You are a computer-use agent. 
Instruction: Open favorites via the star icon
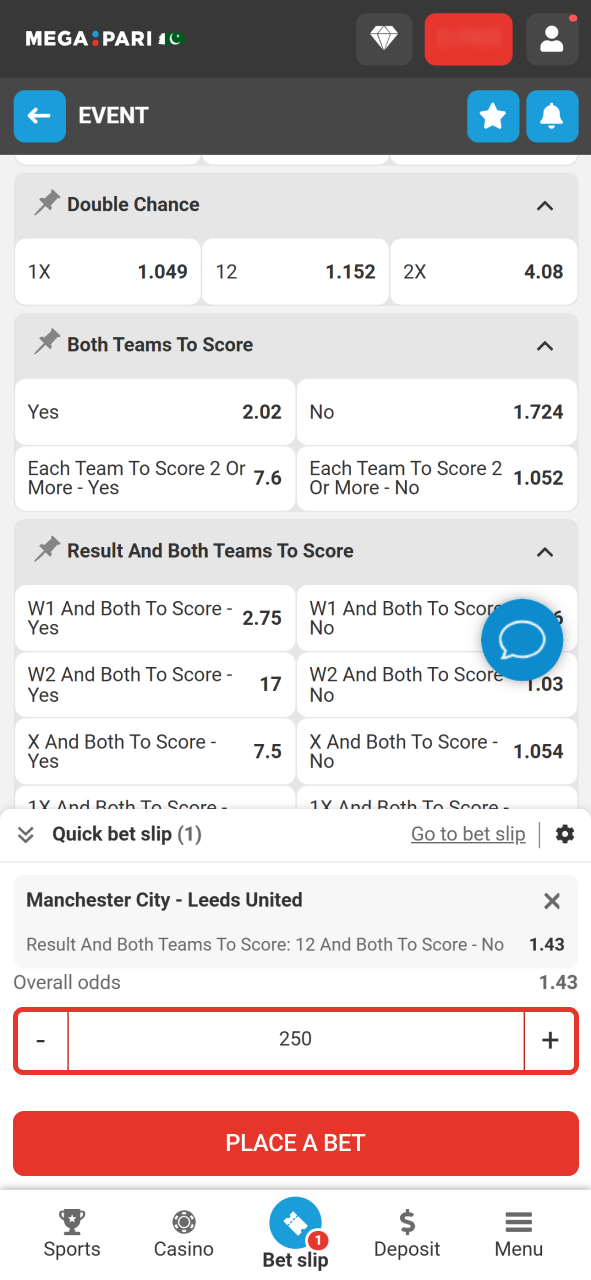pos(492,116)
